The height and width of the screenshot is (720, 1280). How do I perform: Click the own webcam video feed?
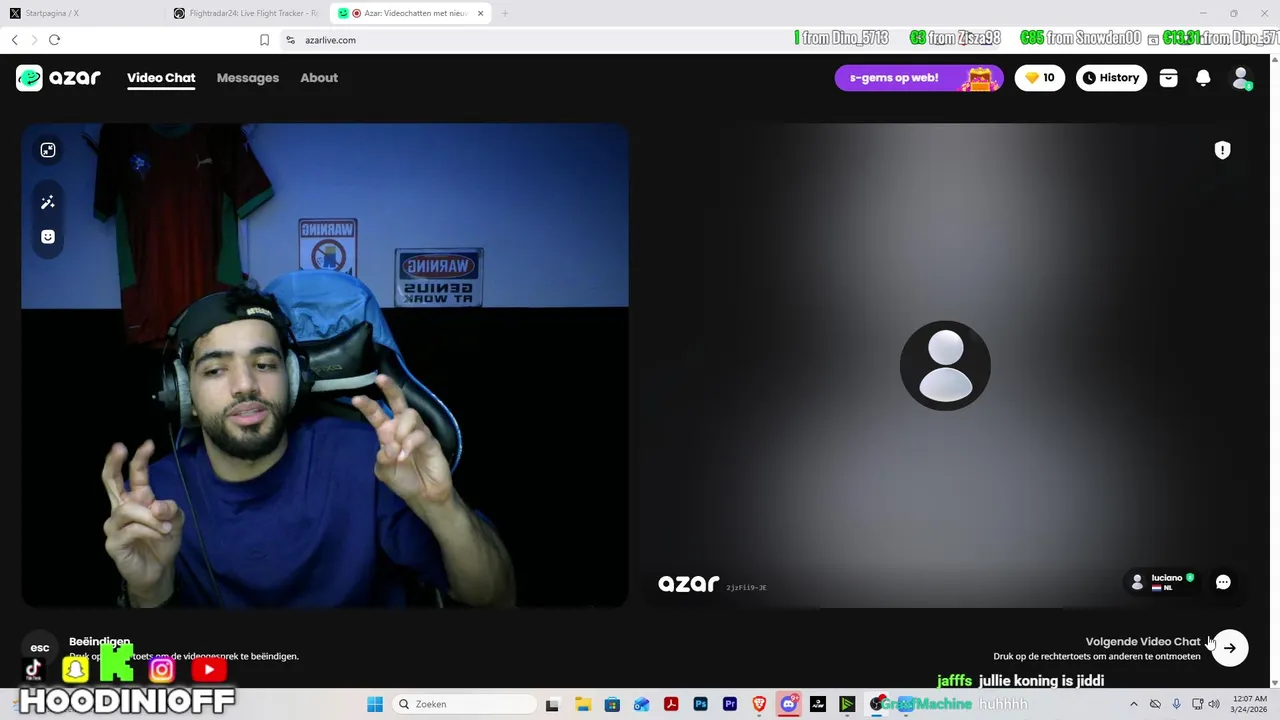[x=325, y=365]
